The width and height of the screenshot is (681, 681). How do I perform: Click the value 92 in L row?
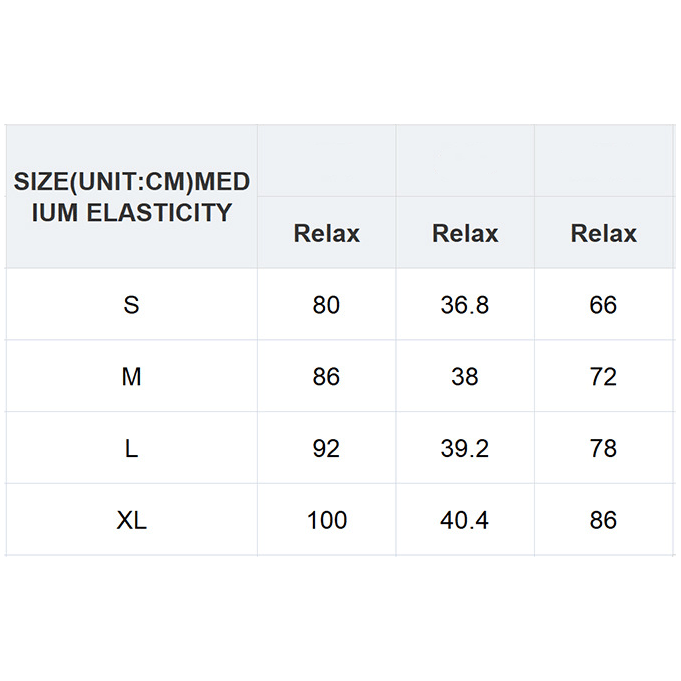[326, 449]
